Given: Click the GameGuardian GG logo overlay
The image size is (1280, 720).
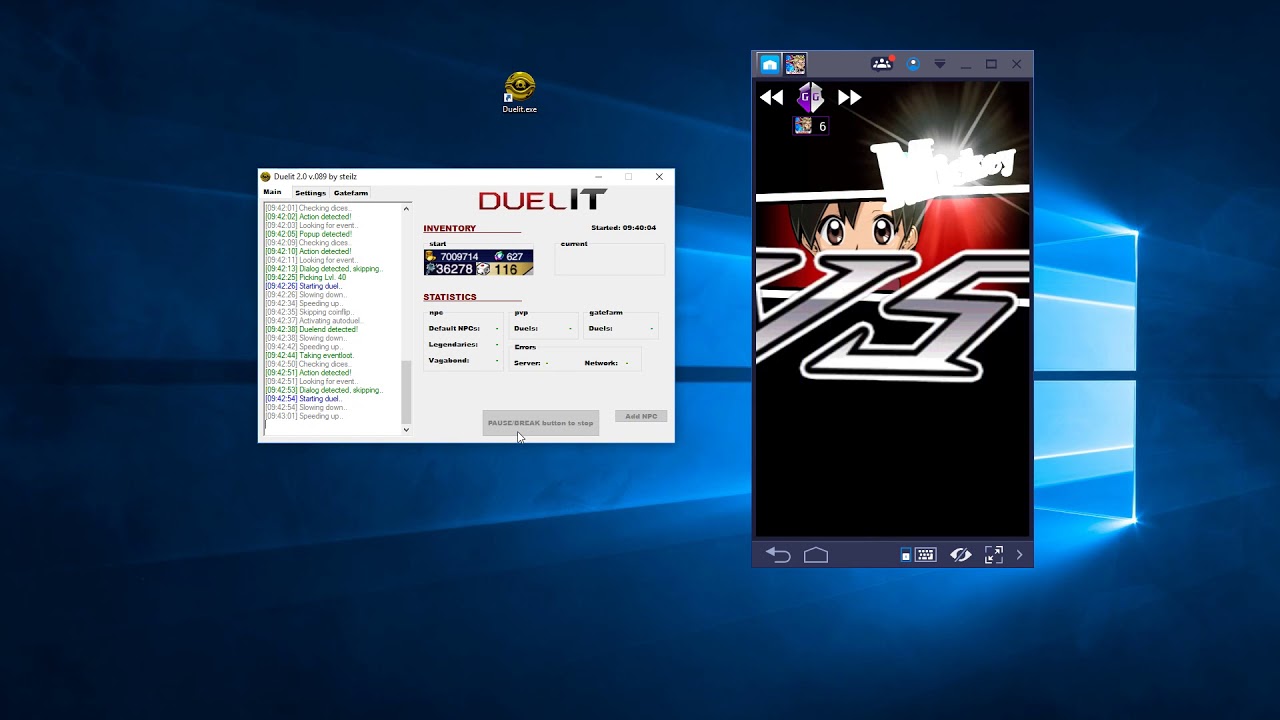Looking at the screenshot, I should pos(810,97).
